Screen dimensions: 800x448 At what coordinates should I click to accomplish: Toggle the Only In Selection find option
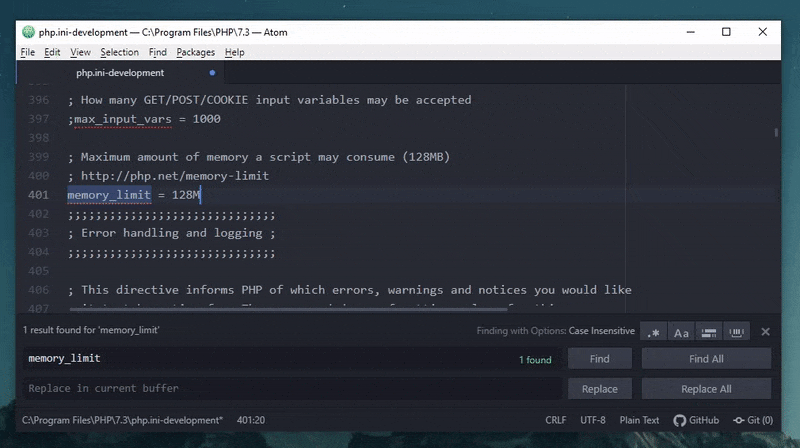coord(709,333)
